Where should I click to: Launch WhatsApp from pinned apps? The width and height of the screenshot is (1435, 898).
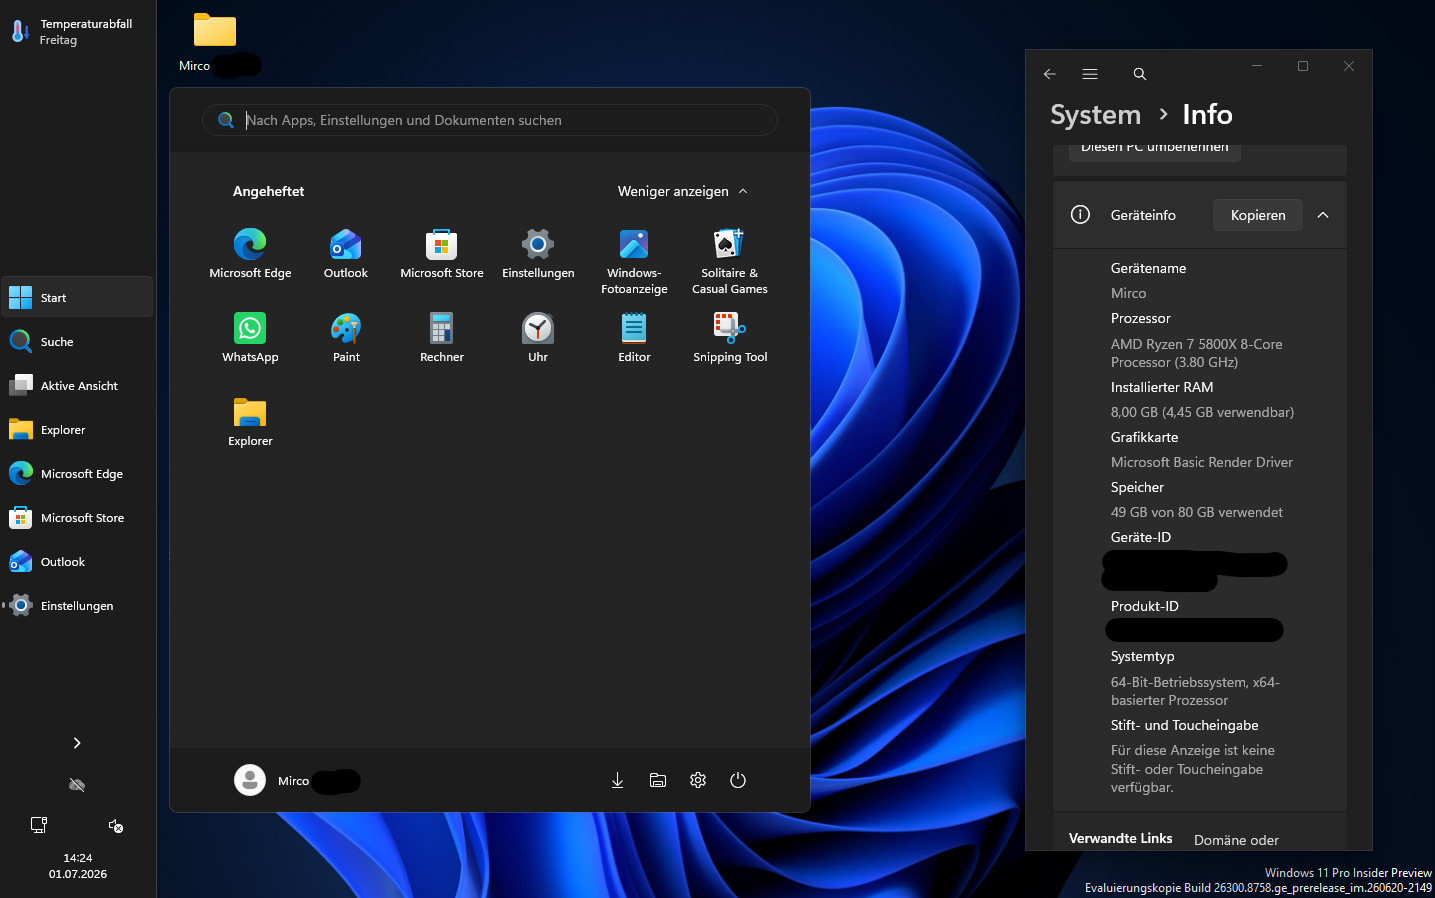250,338
